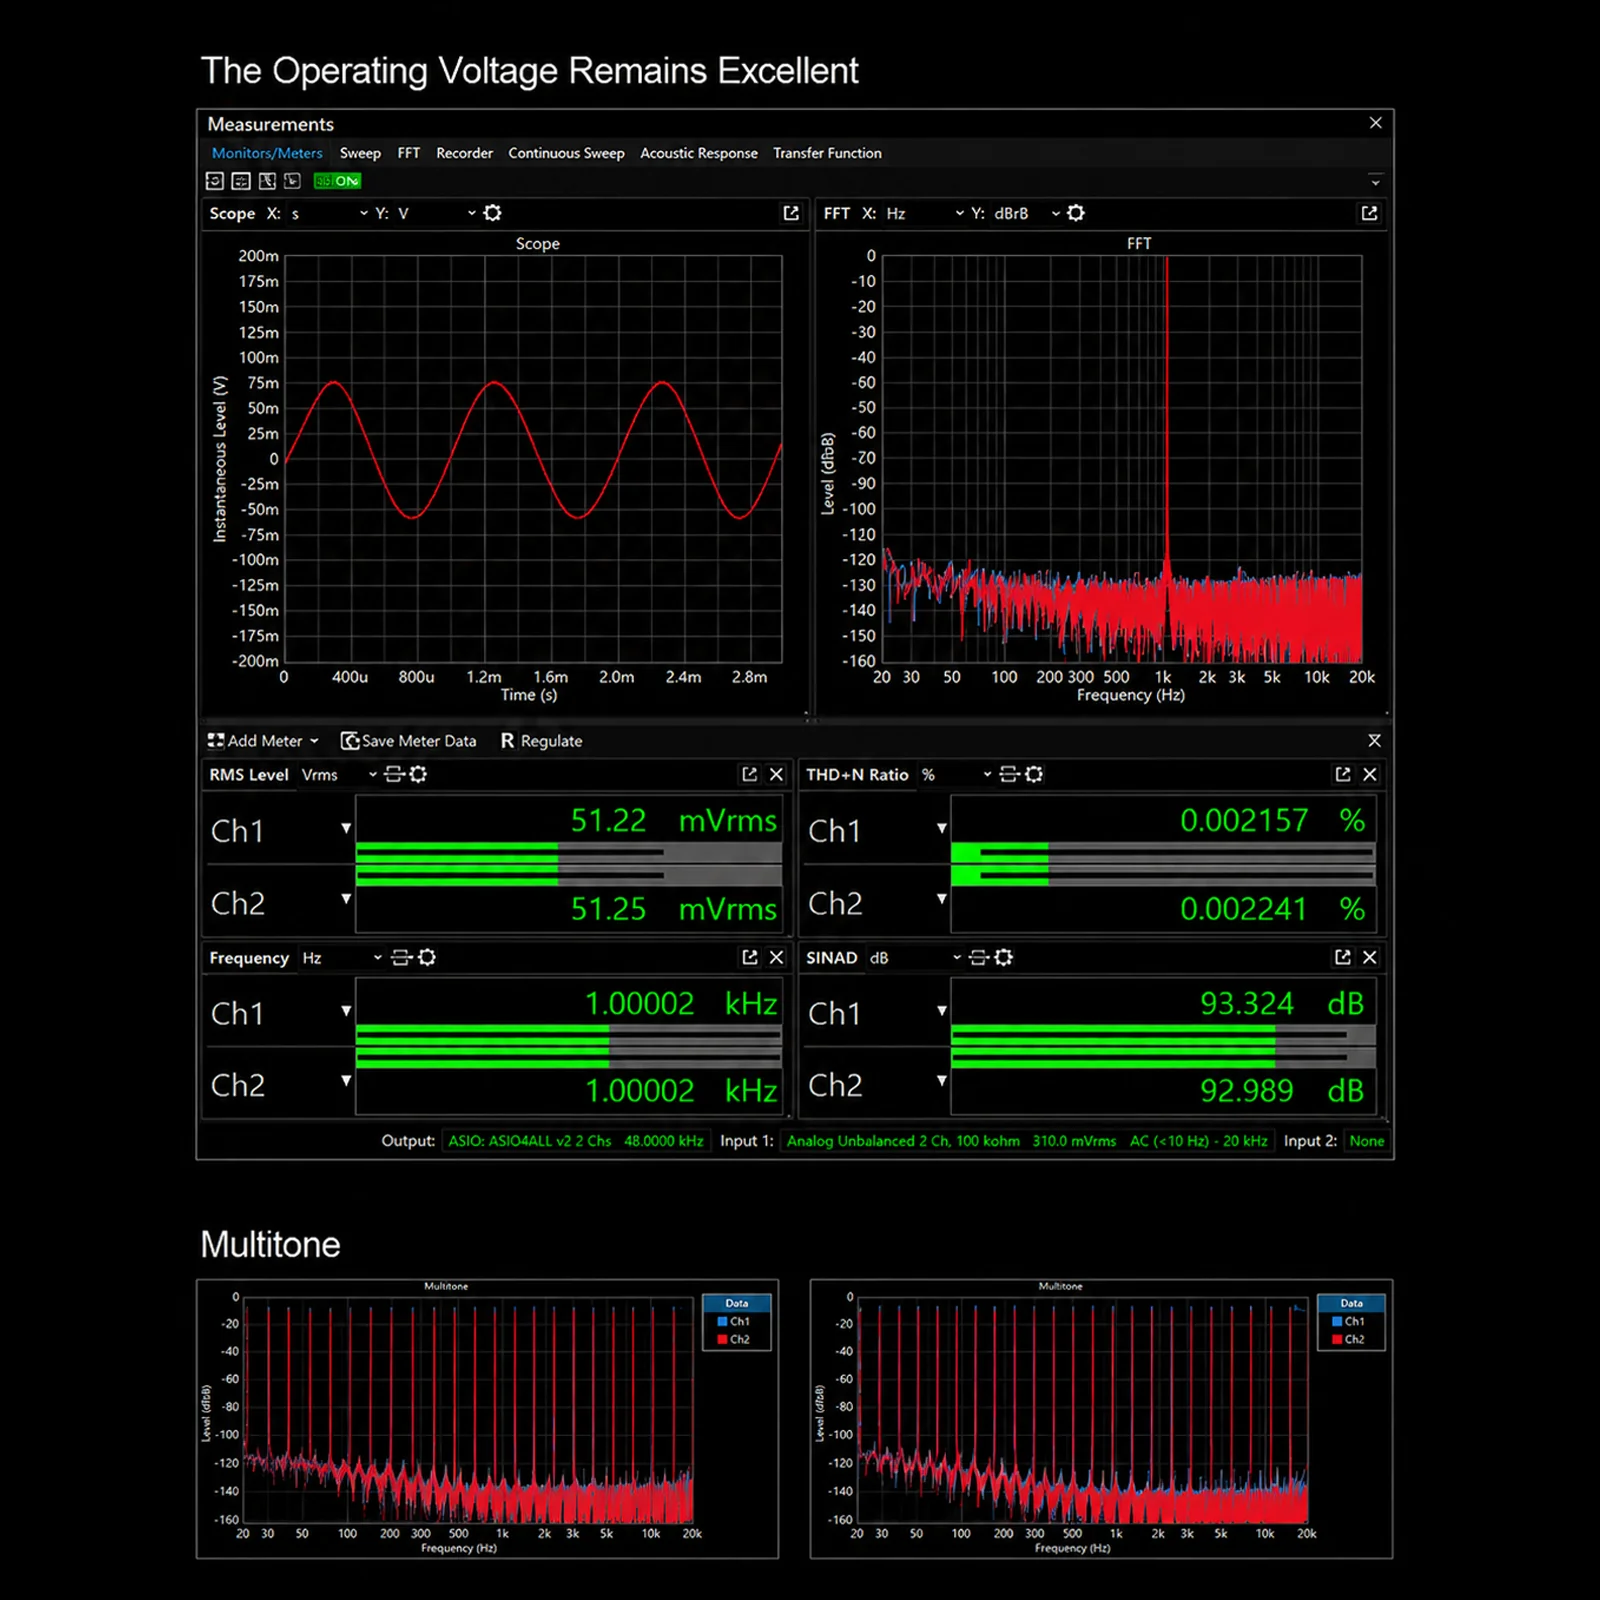
Task: Click Frequency meter limits icon
Action: (402, 957)
